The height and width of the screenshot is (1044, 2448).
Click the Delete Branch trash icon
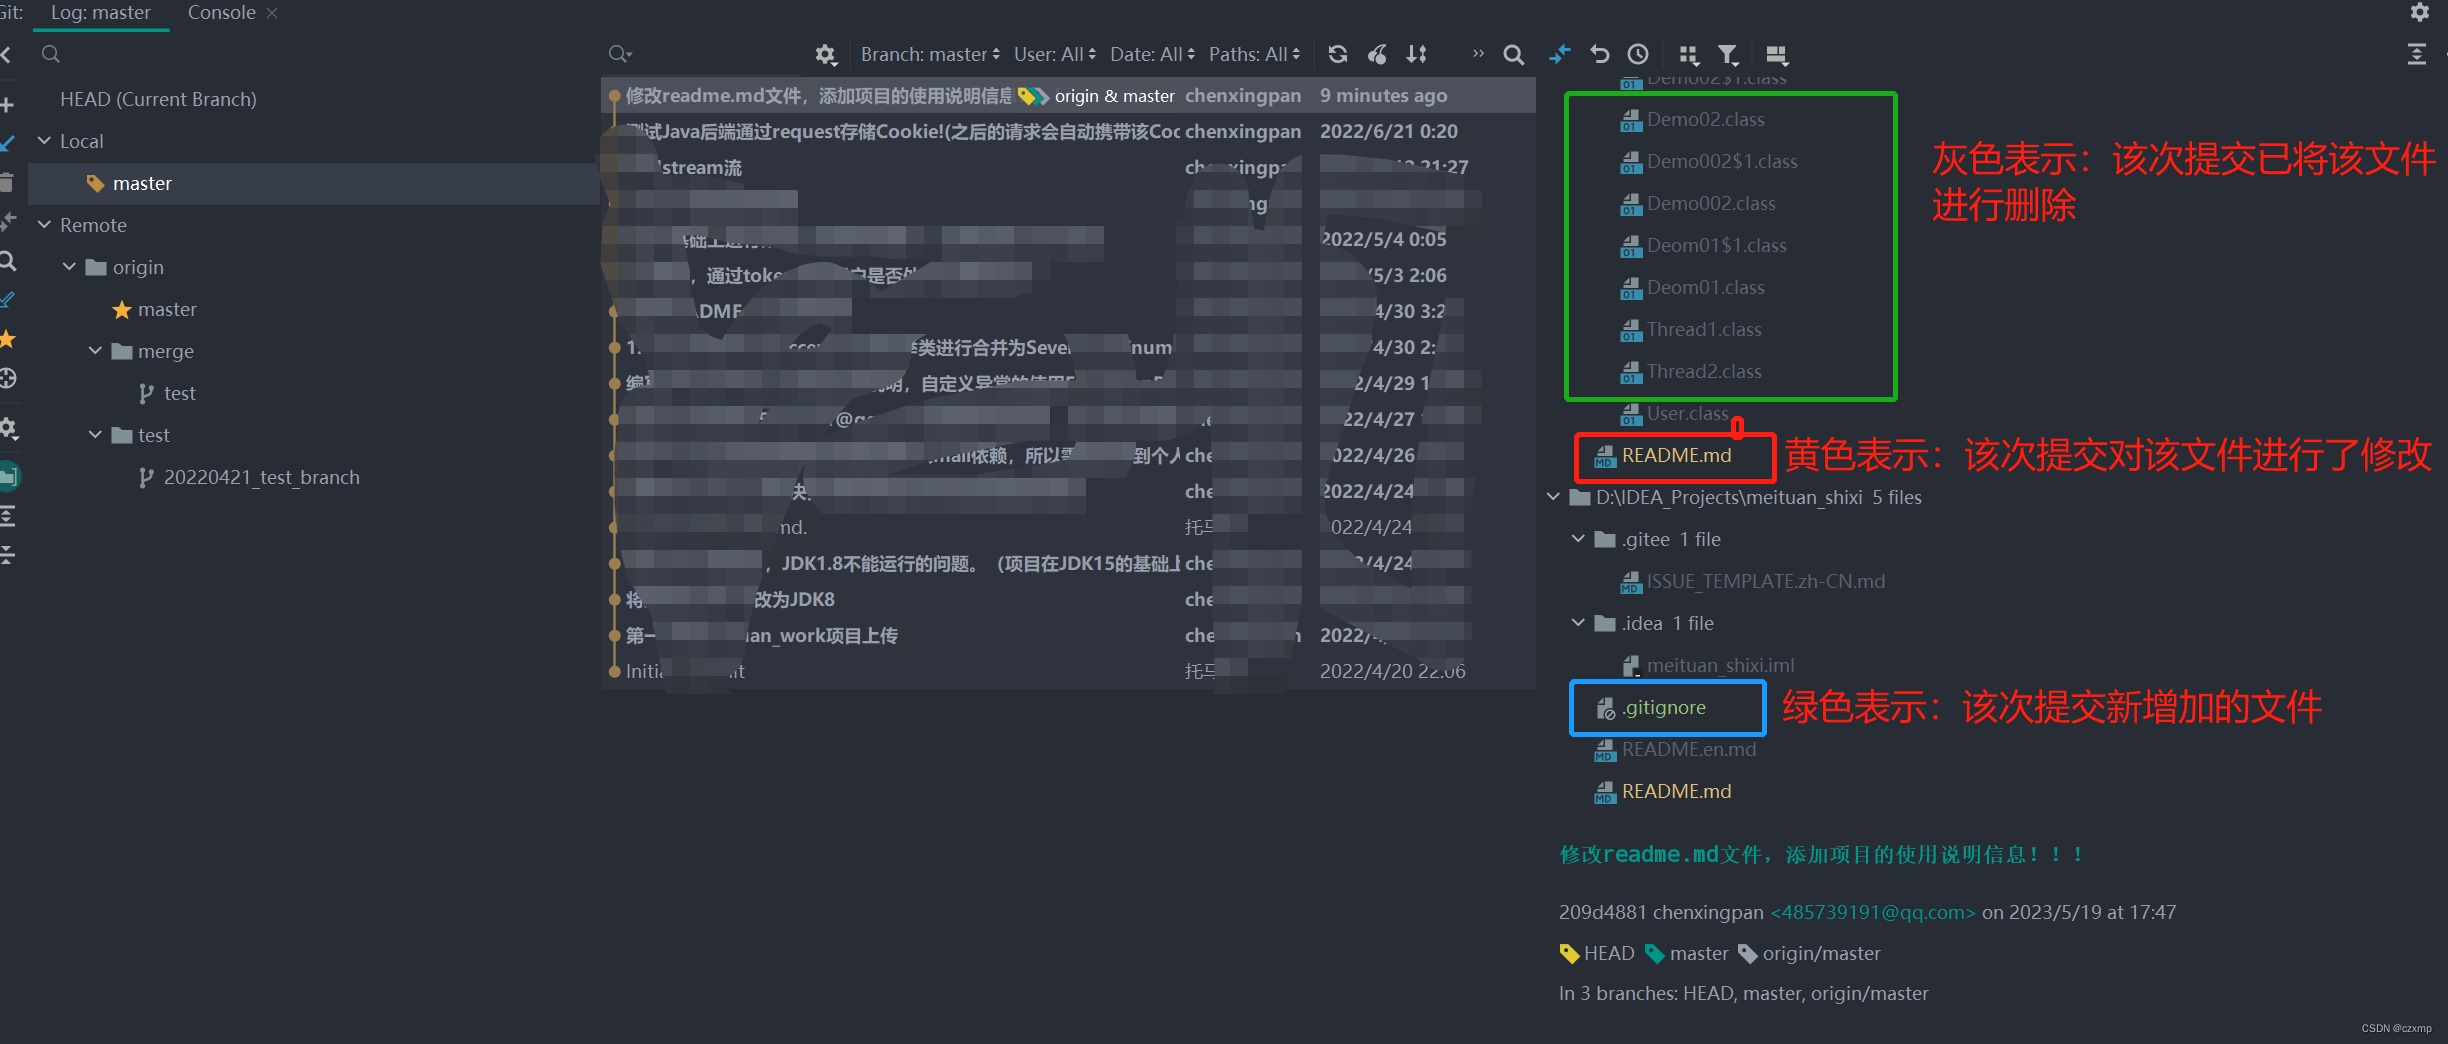coord(6,182)
